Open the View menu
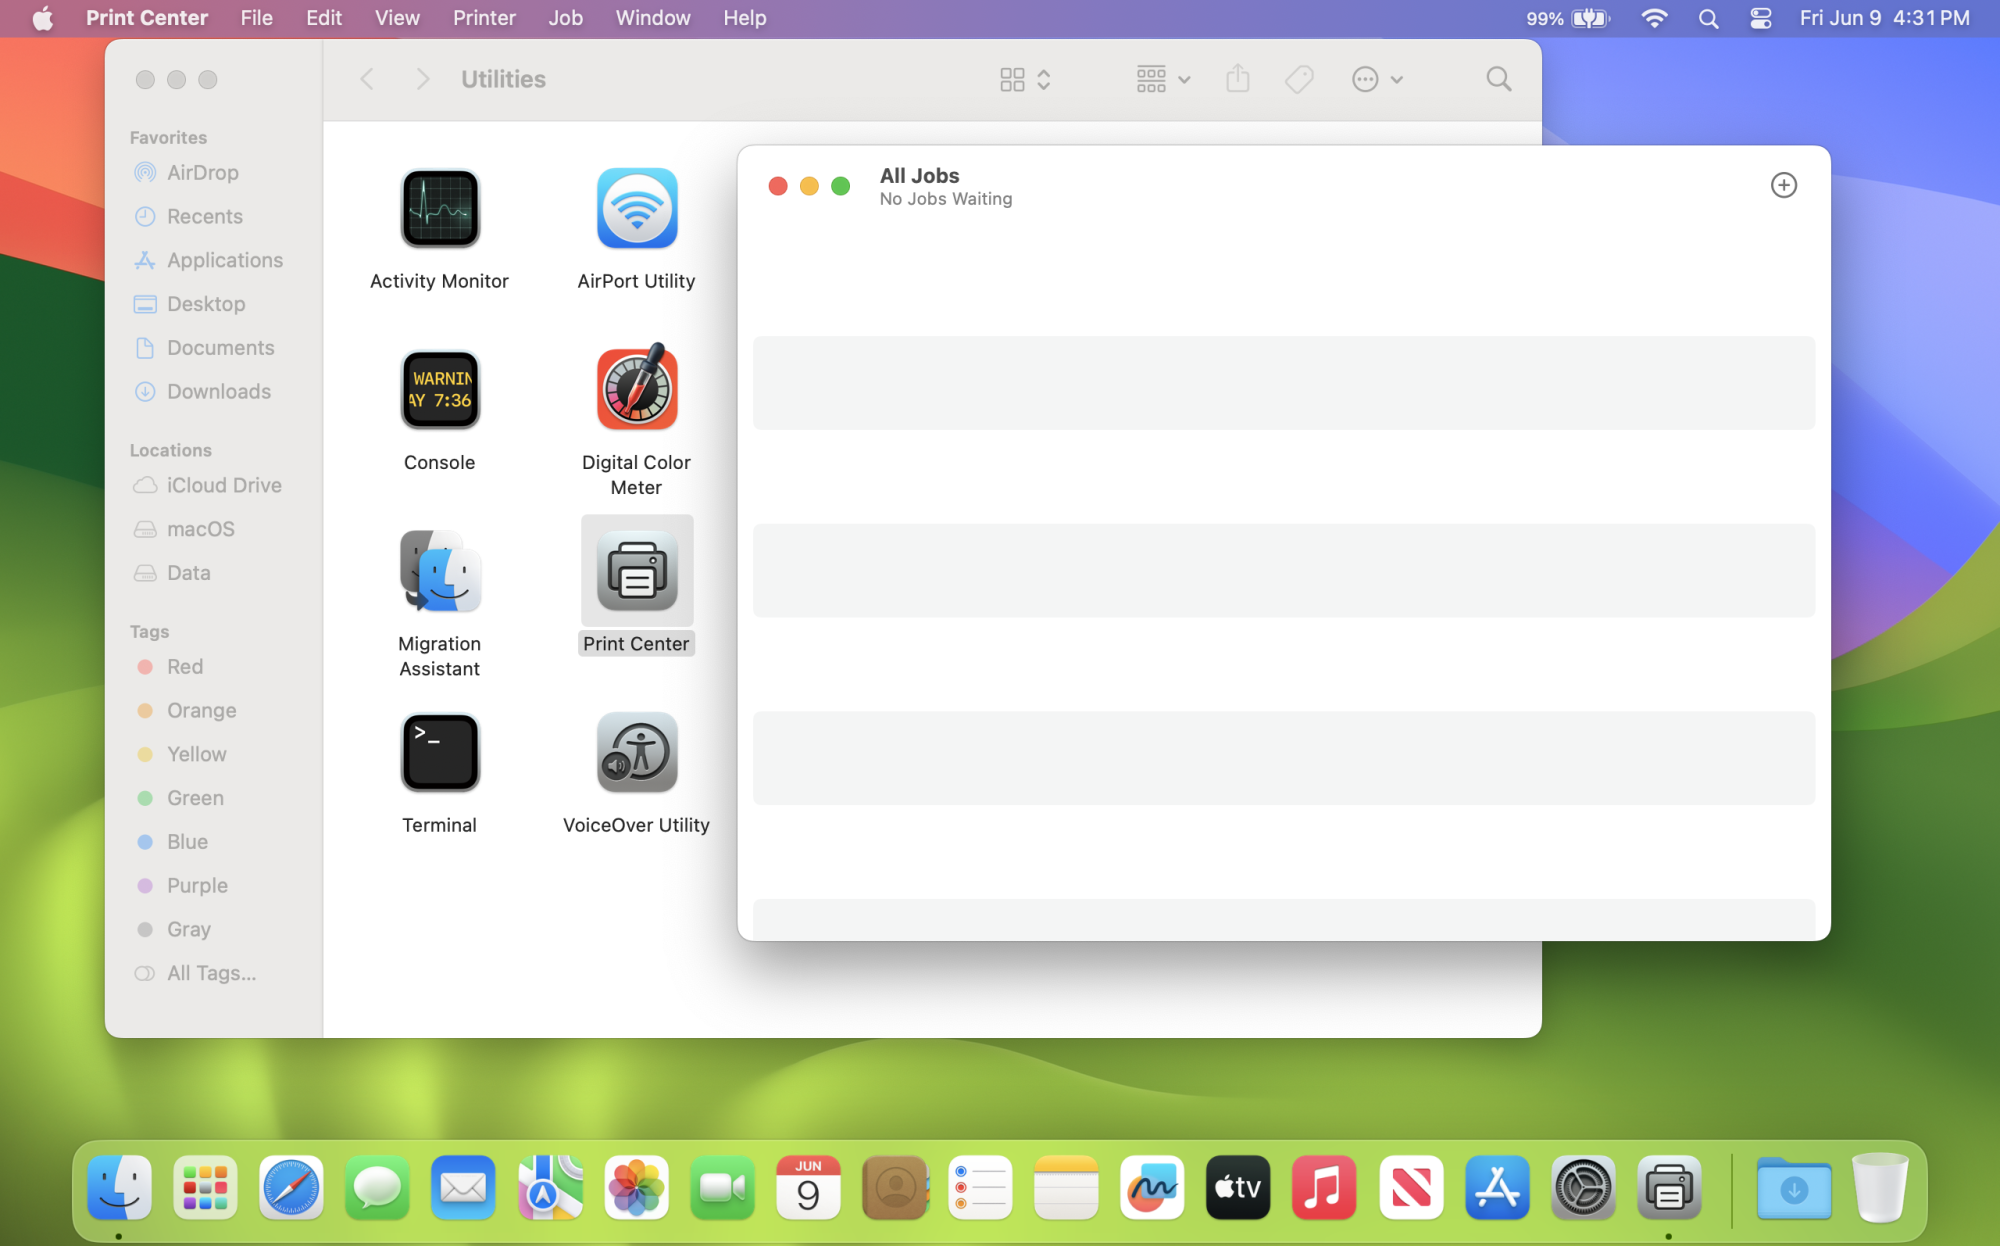This screenshot has height=1246, width=2000. tap(397, 18)
